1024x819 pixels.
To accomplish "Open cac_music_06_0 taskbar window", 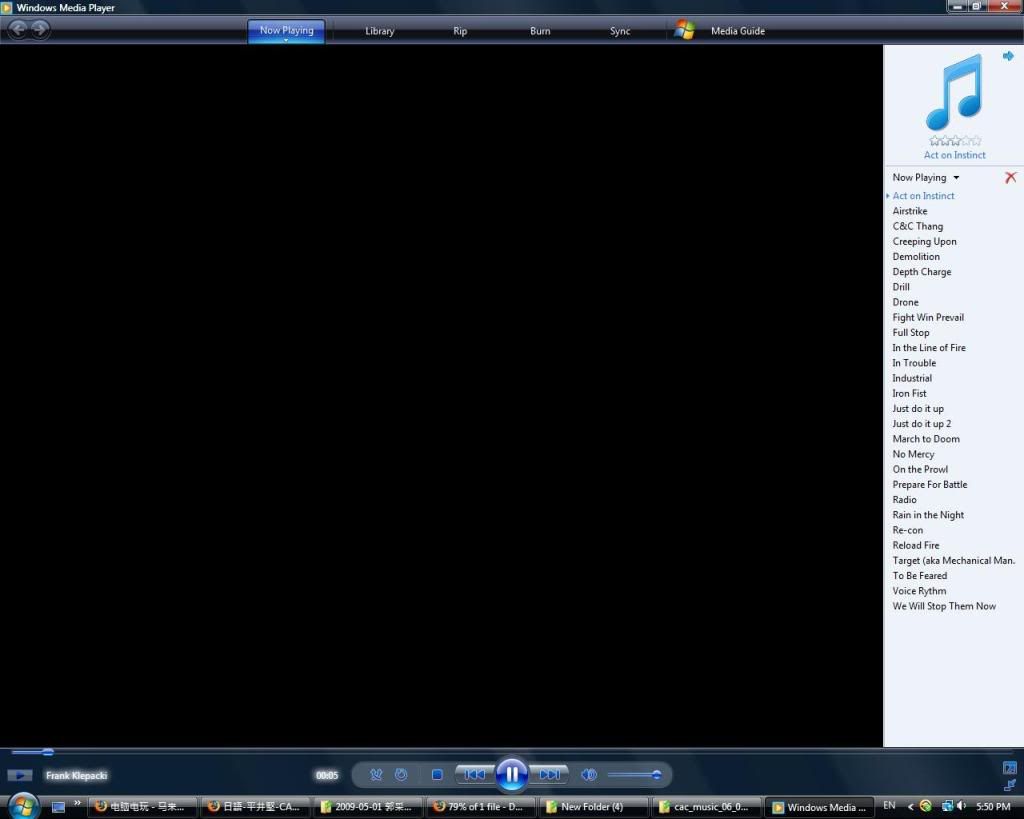I will tap(705, 807).
